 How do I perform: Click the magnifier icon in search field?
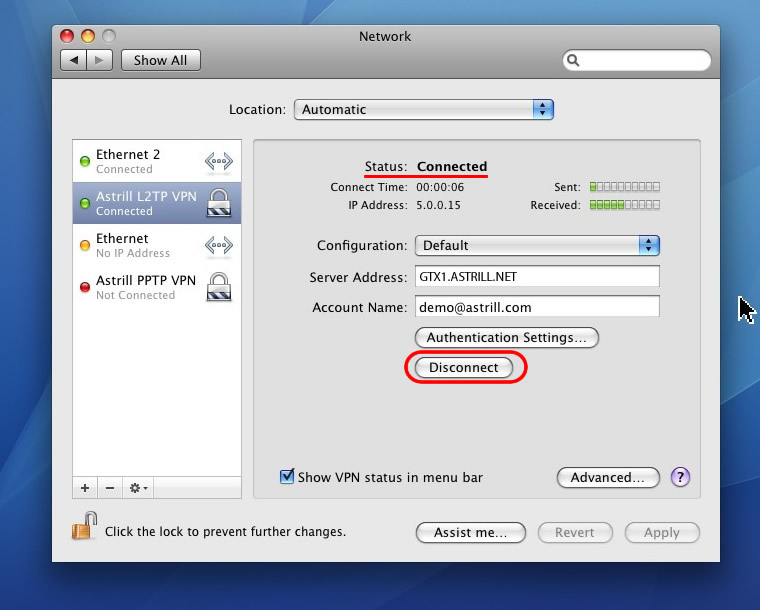click(x=573, y=60)
